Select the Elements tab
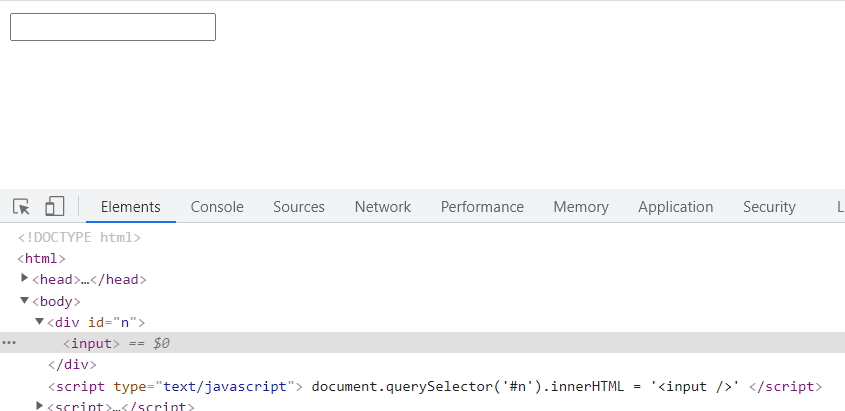845x411 pixels. pos(130,207)
